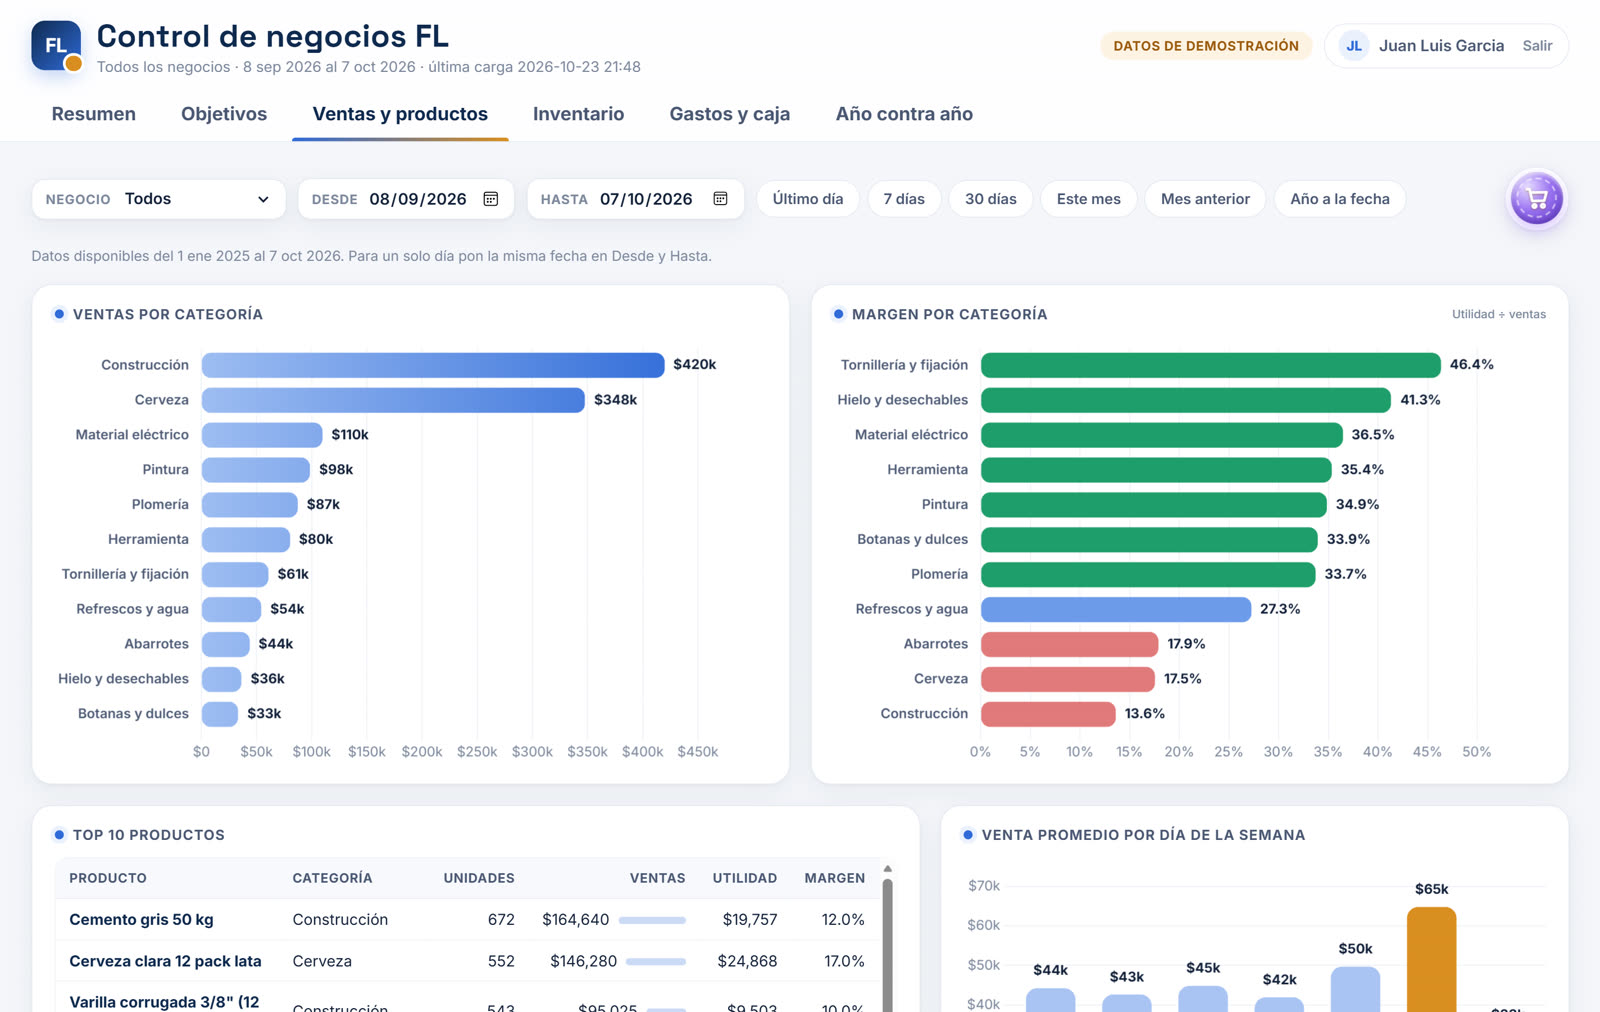The image size is (1600, 1012).
Task: Click the 12.0% margin cell
Action: point(843,920)
